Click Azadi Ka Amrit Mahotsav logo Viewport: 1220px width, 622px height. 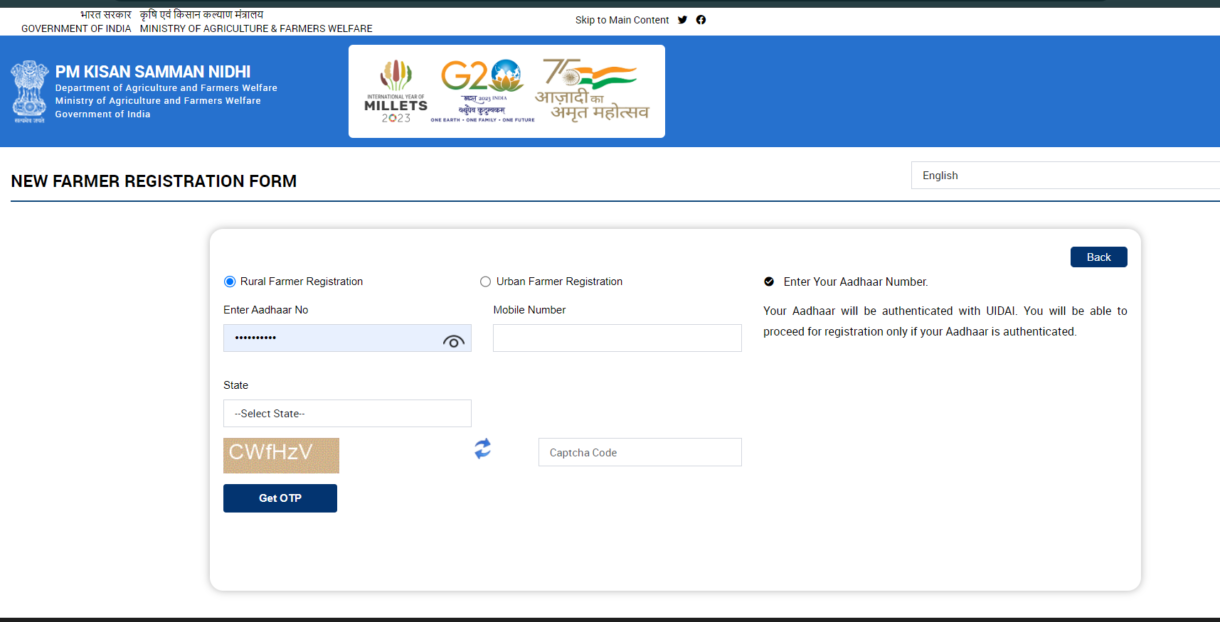[x=592, y=89]
